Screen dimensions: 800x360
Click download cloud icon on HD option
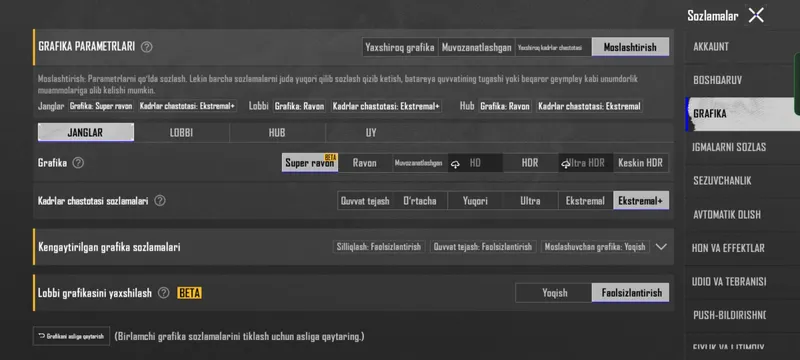click(455, 164)
